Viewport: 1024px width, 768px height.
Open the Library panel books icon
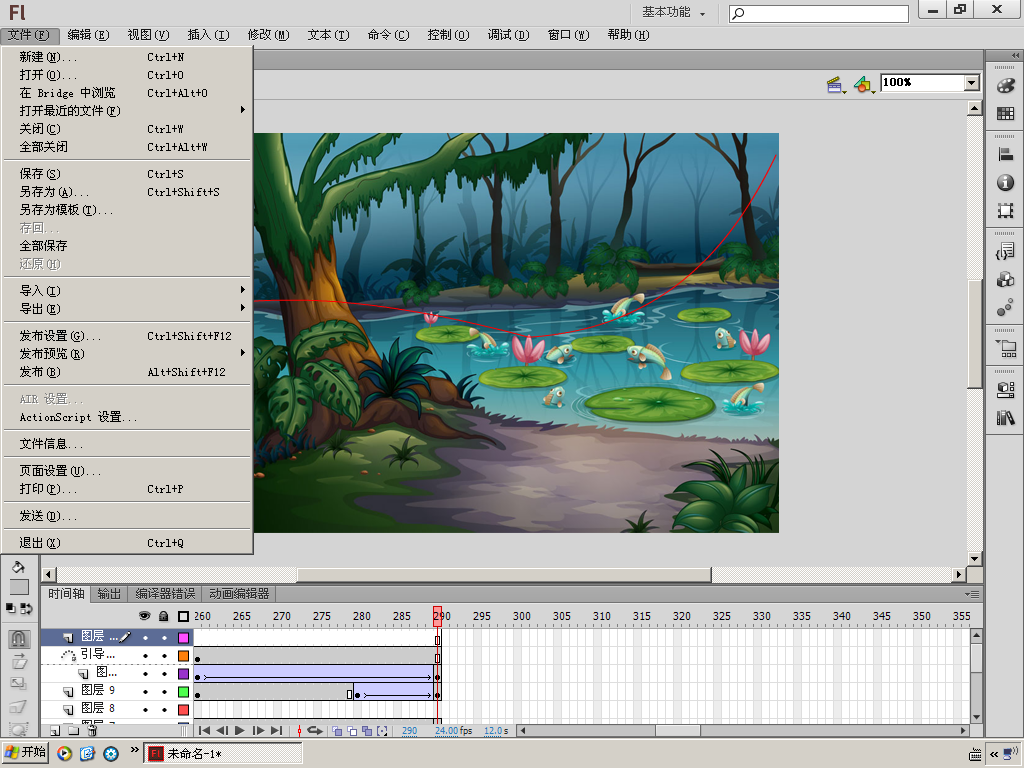1005,417
